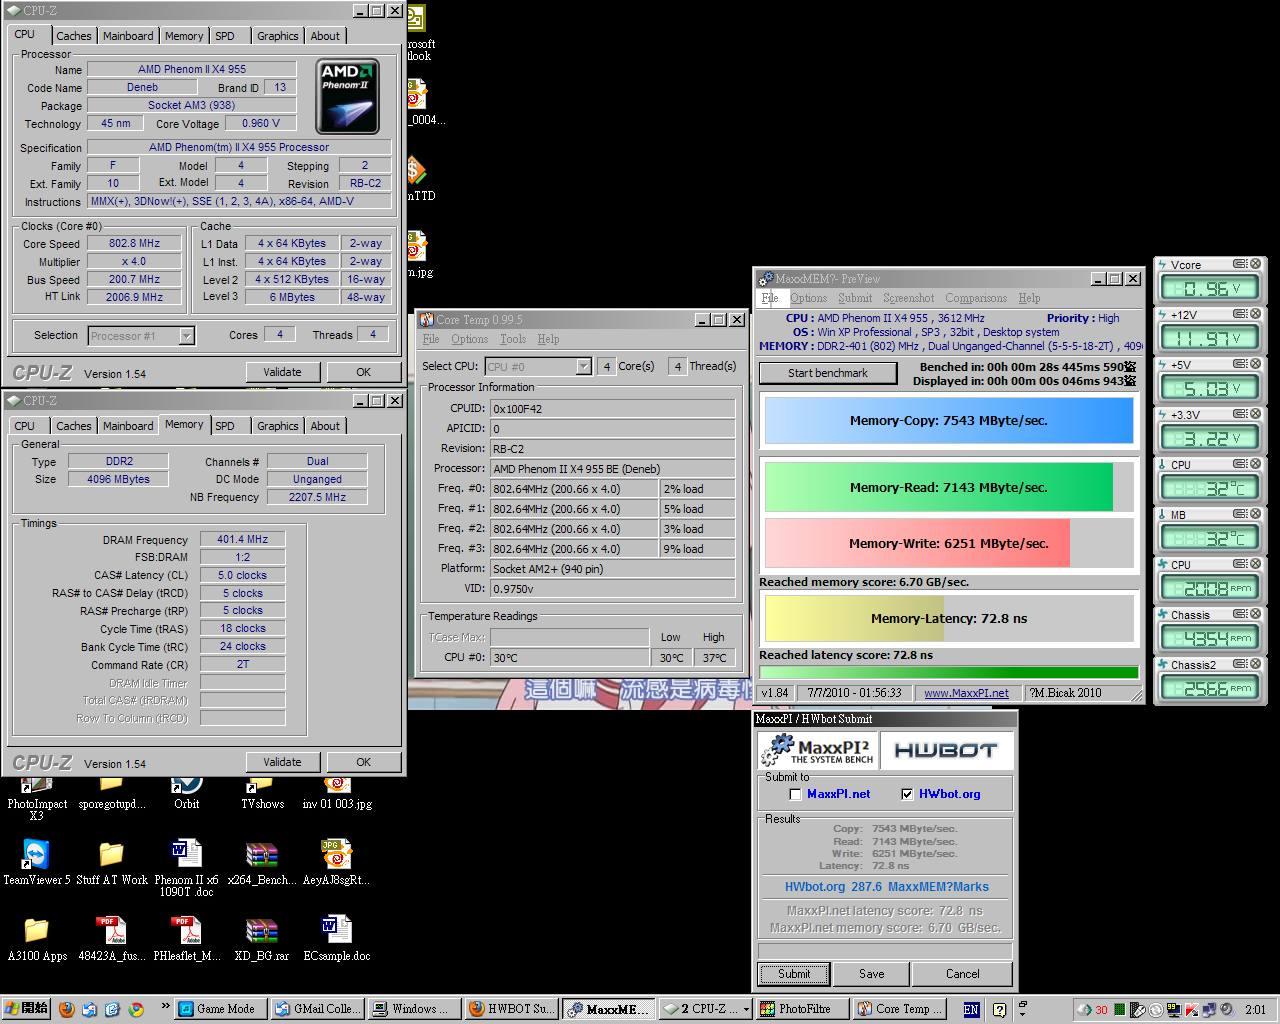Open the Select CPU dropdown in Core Temp
Viewport: 1280px width, 1024px height.
tap(583, 367)
